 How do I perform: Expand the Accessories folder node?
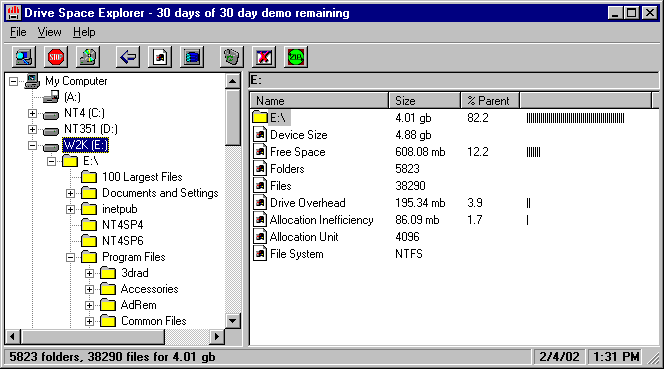point(89,289)
